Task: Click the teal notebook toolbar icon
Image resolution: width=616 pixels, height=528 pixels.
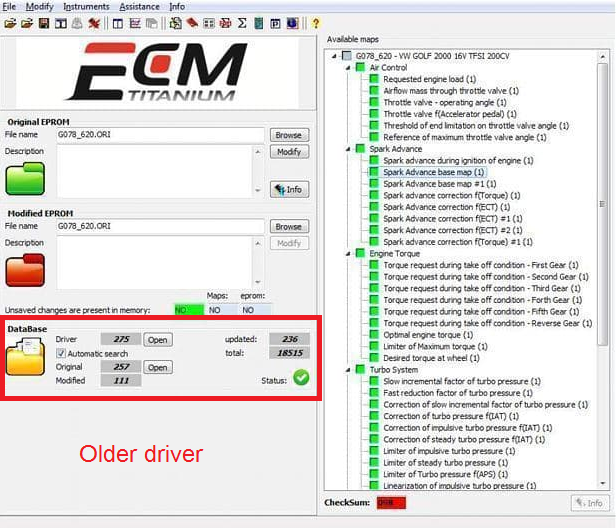Action: pos(258,23)
